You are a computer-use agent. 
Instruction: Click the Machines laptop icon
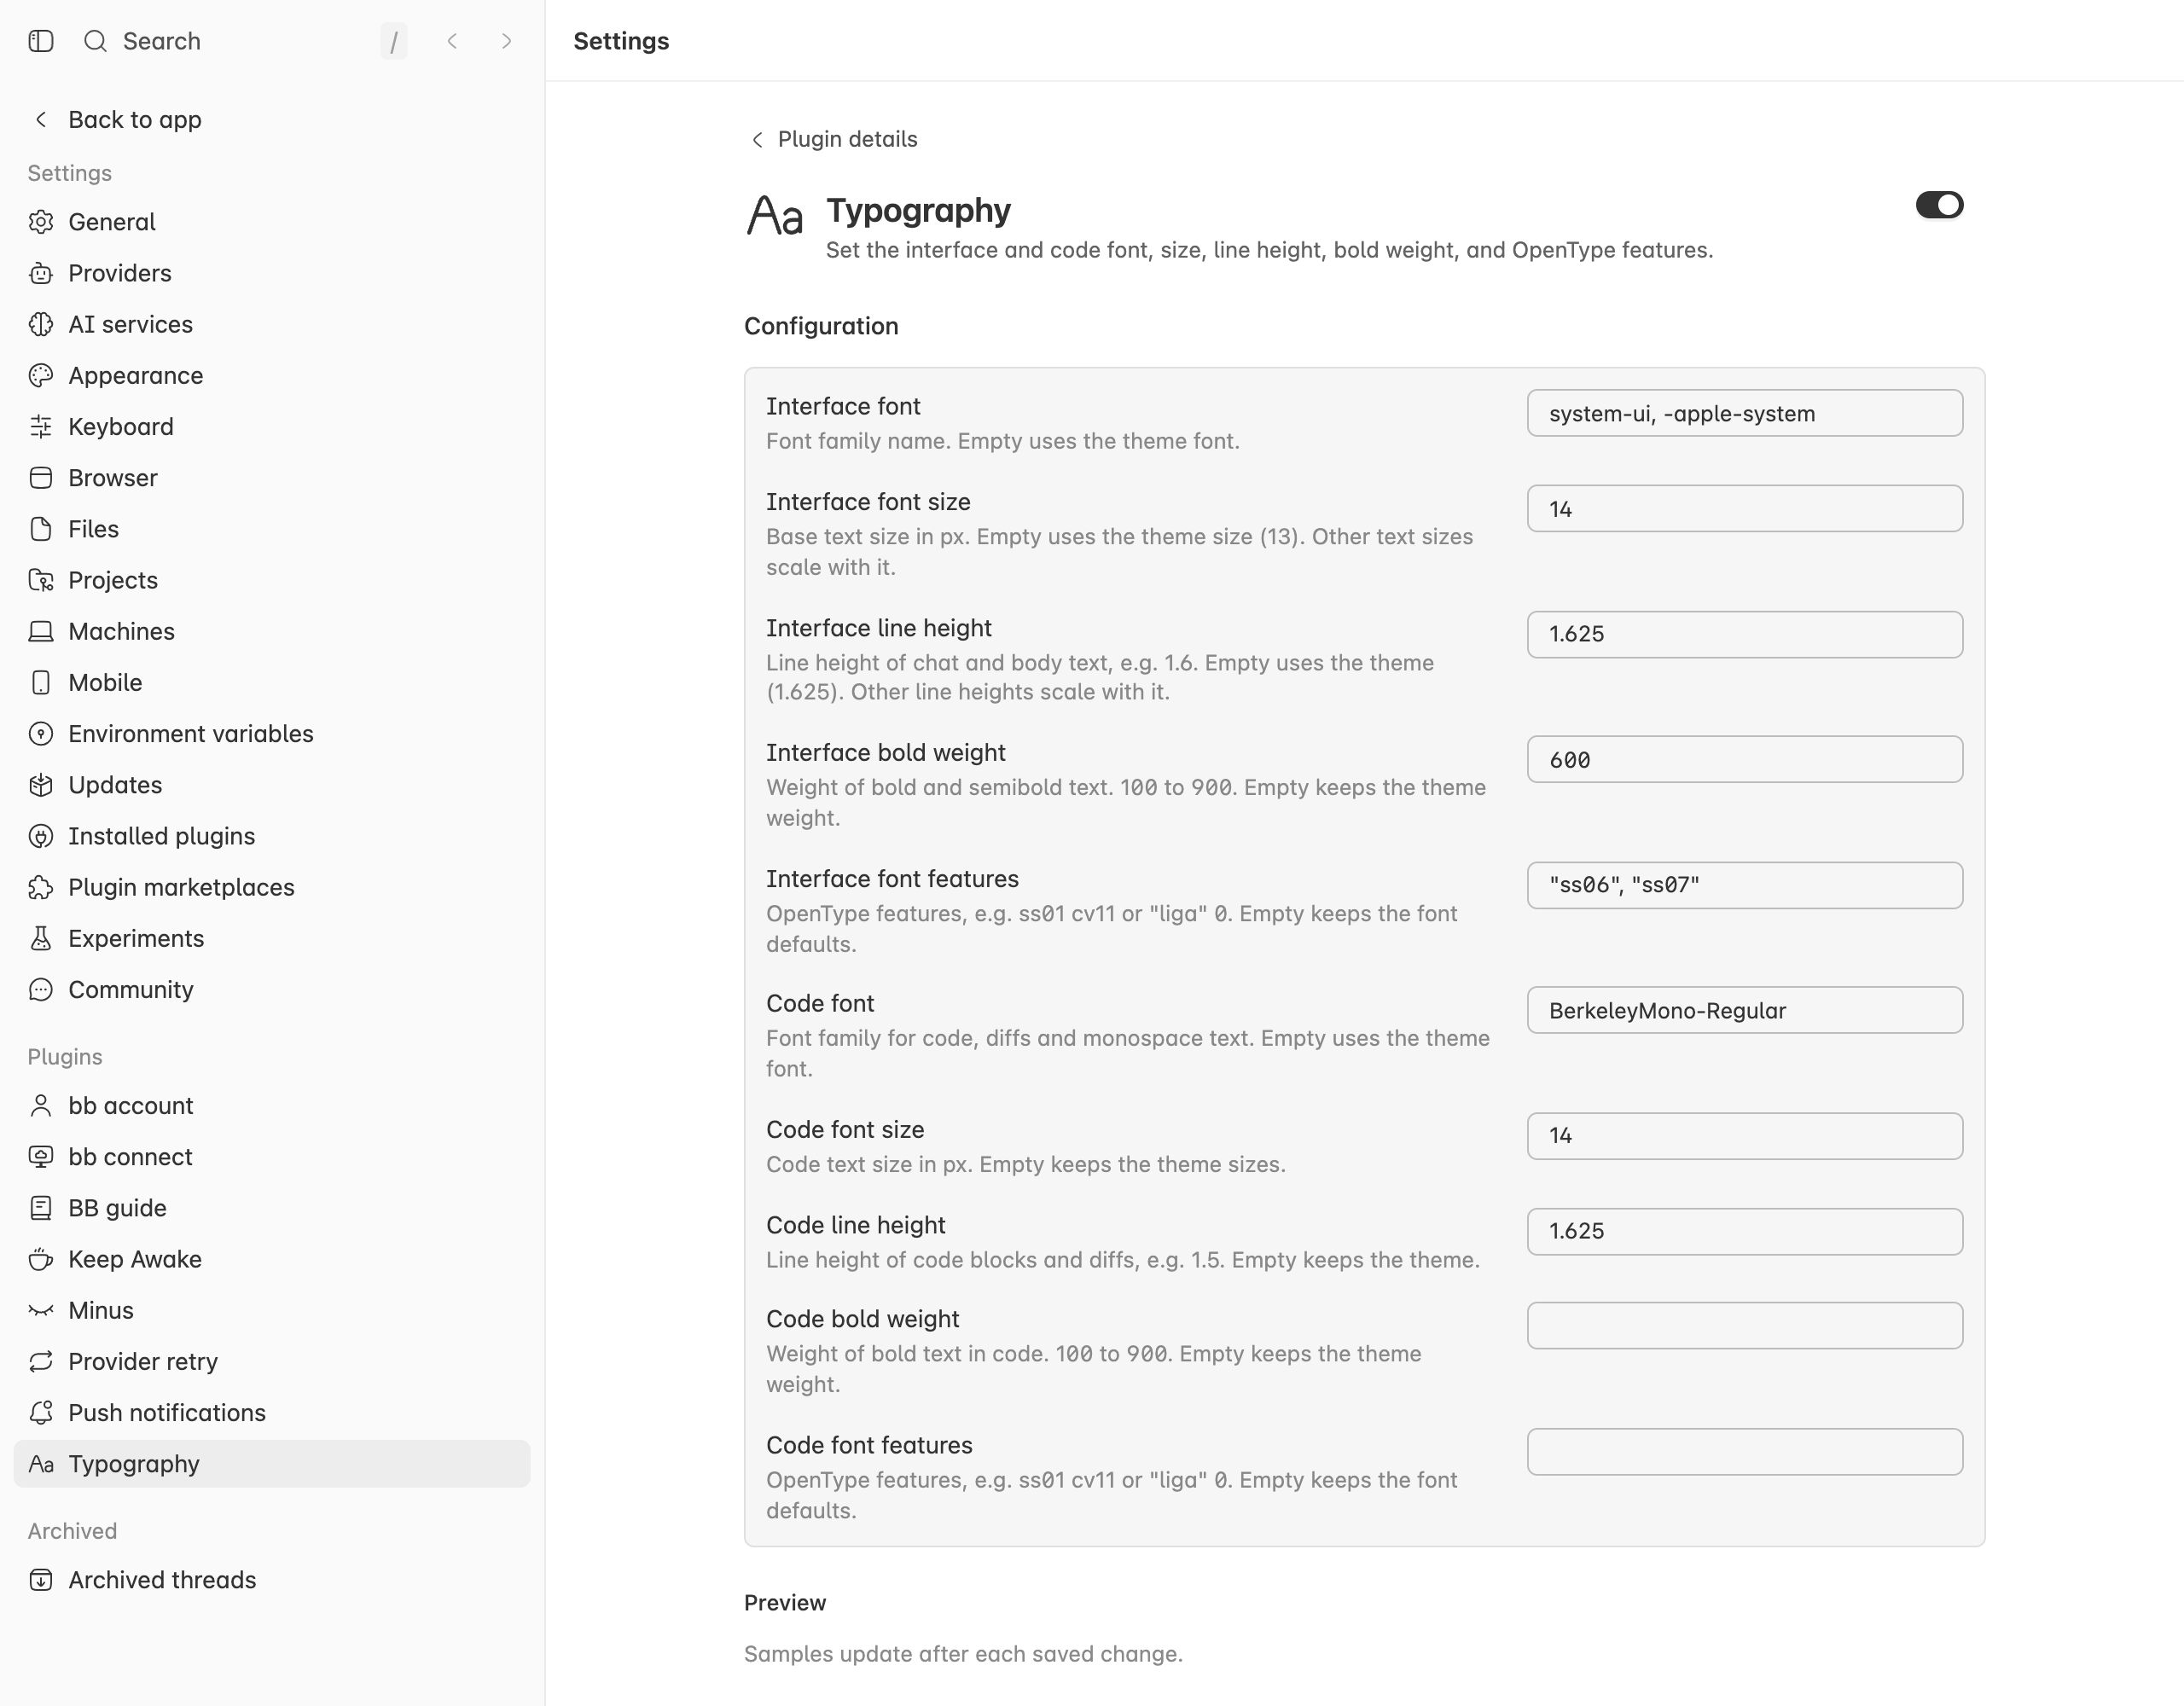tap(41, 631)
